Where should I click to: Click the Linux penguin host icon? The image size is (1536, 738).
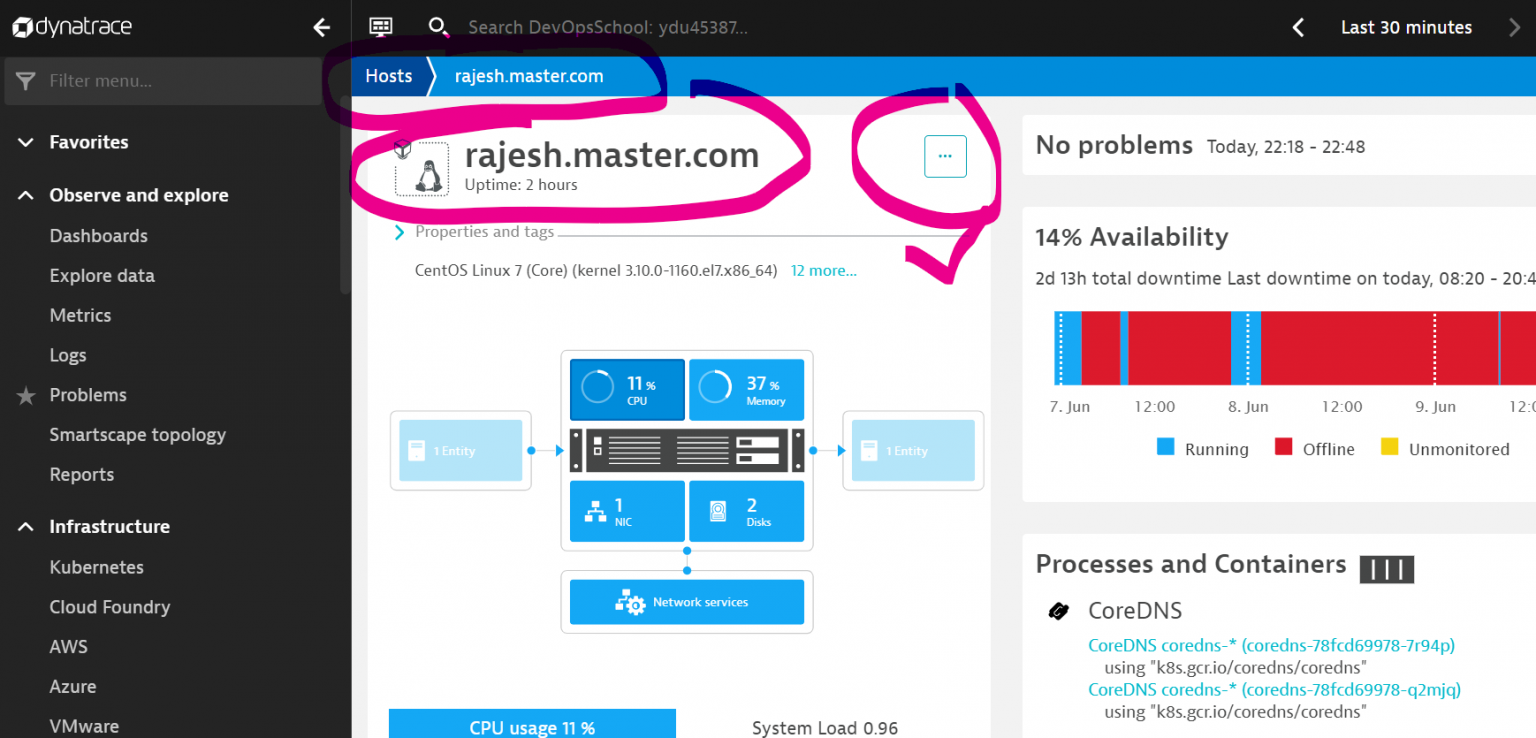[421, 169]
